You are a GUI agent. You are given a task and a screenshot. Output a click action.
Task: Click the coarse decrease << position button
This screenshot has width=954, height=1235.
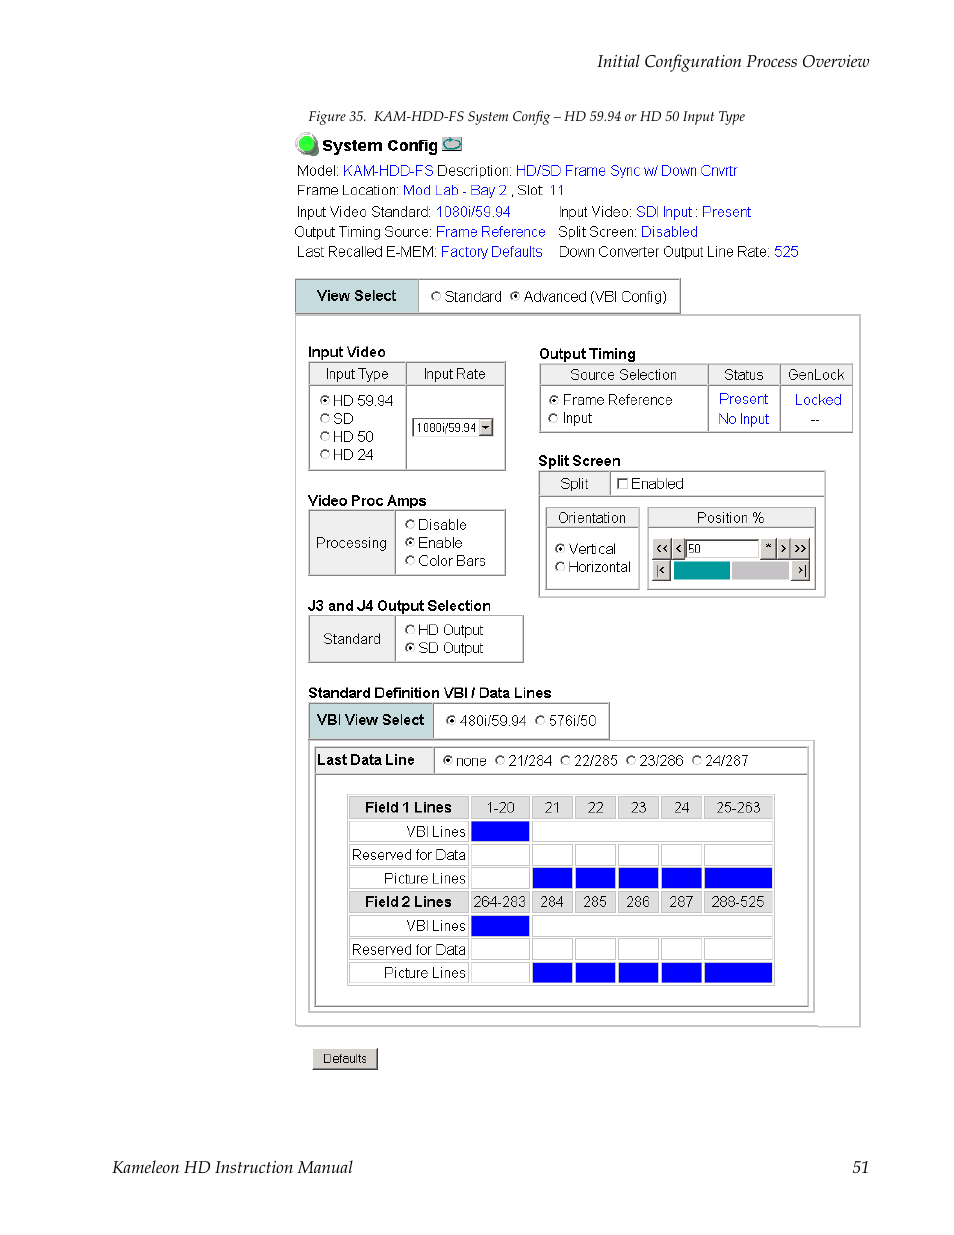point(662,548)
